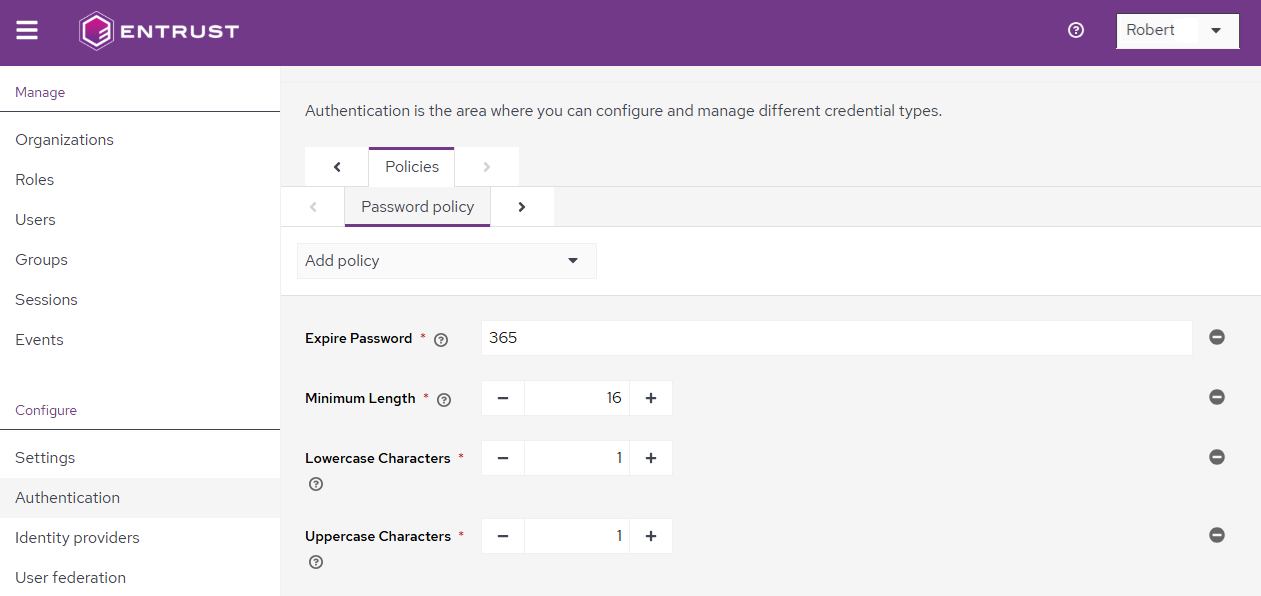Select the Password policy tab
The height and width of the screenshot is (596, 1261).
(417, 207)
